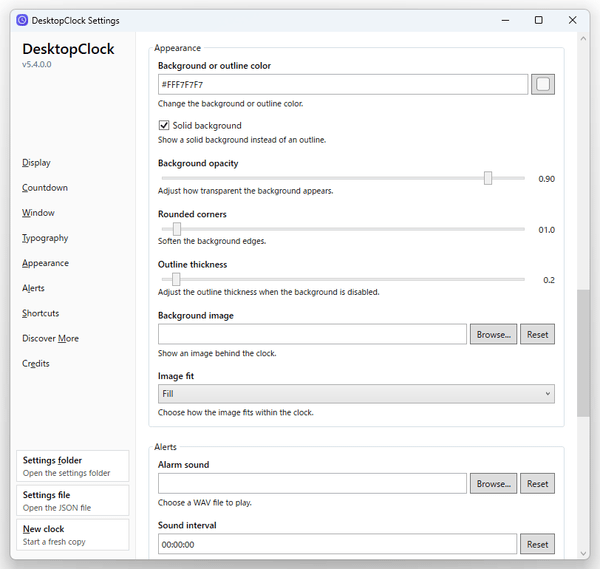600x569 pixels.
Task: Click the Outline thickness slider thumb
Action: (176, 279)
